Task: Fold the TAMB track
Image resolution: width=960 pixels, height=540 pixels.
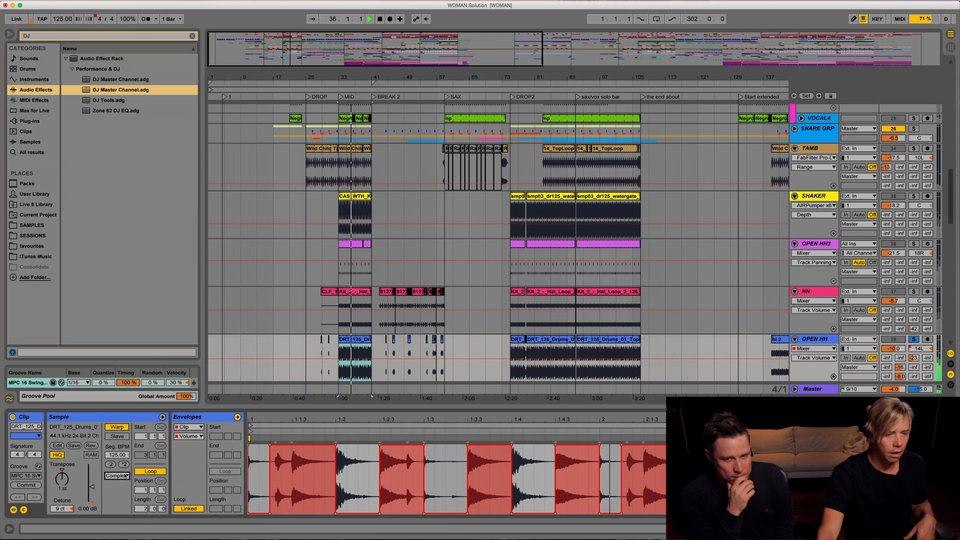Action: pos(795,148)
